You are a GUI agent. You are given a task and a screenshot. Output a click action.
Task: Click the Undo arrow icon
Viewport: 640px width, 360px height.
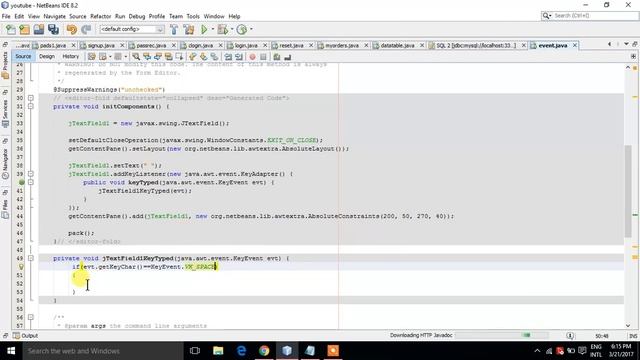(72, 29)
